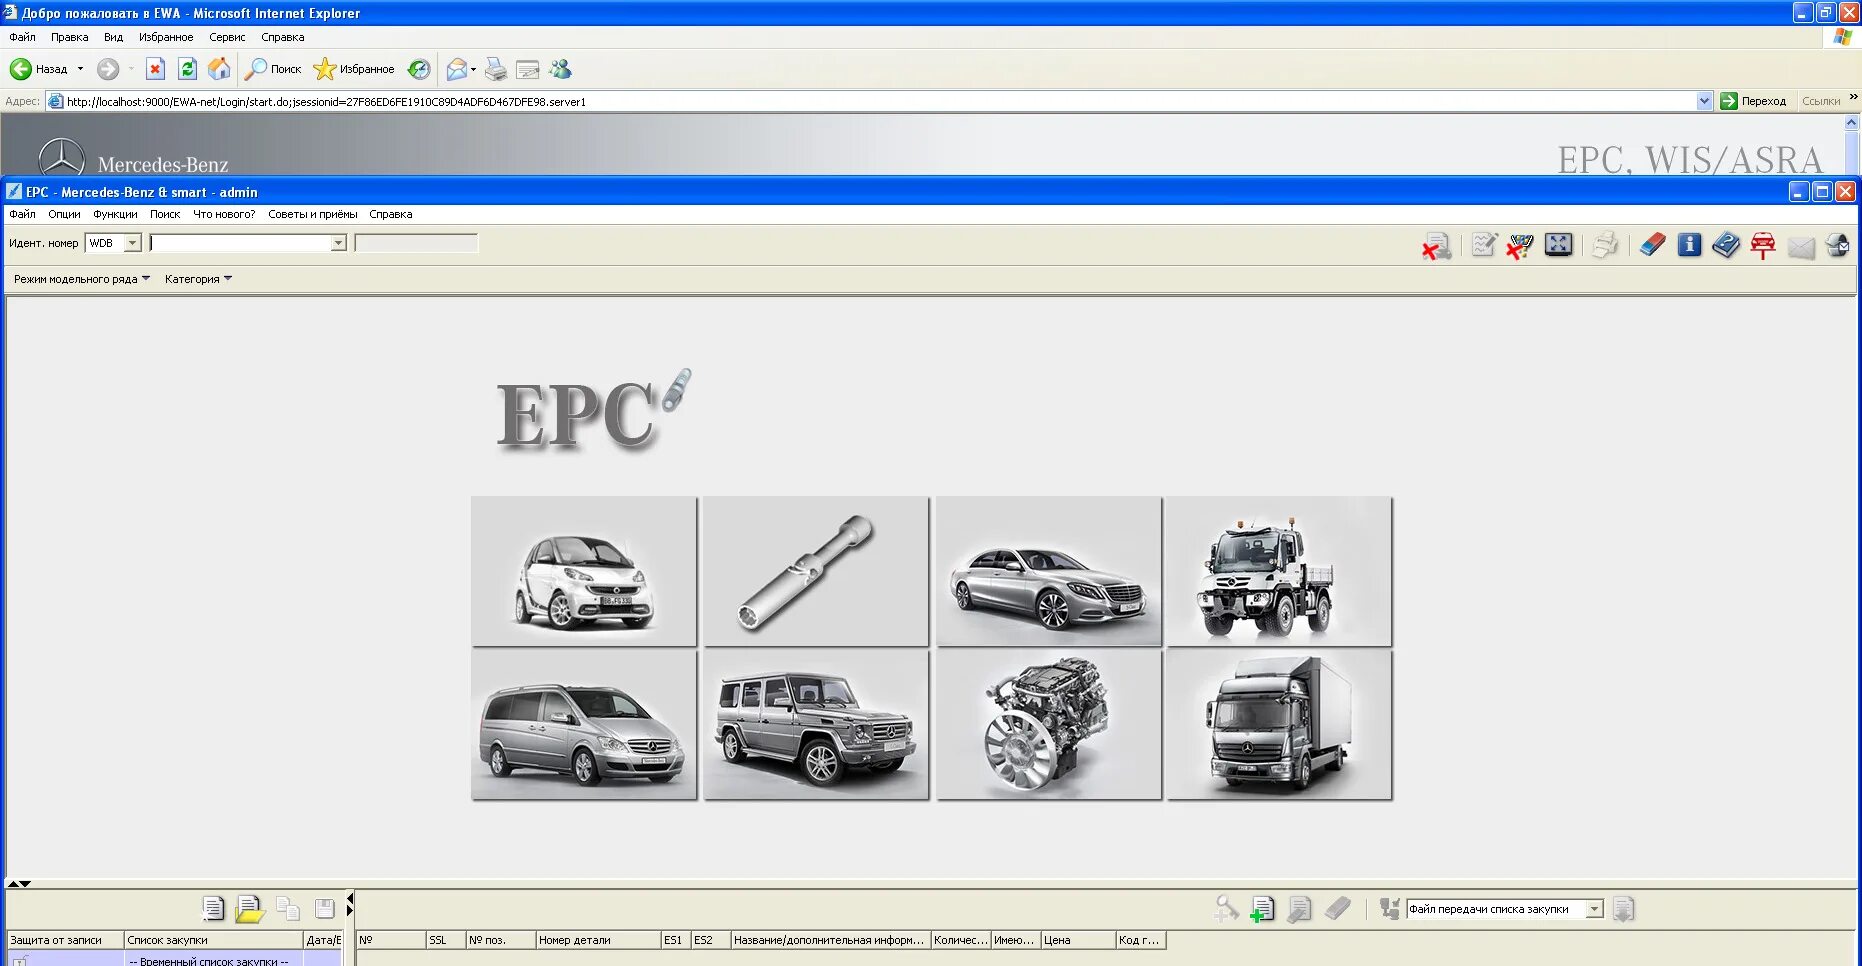Screen dimensions: 1862x966
Task: Open IE address bar dropdown arrow
Action: [x=1704, y=101]
